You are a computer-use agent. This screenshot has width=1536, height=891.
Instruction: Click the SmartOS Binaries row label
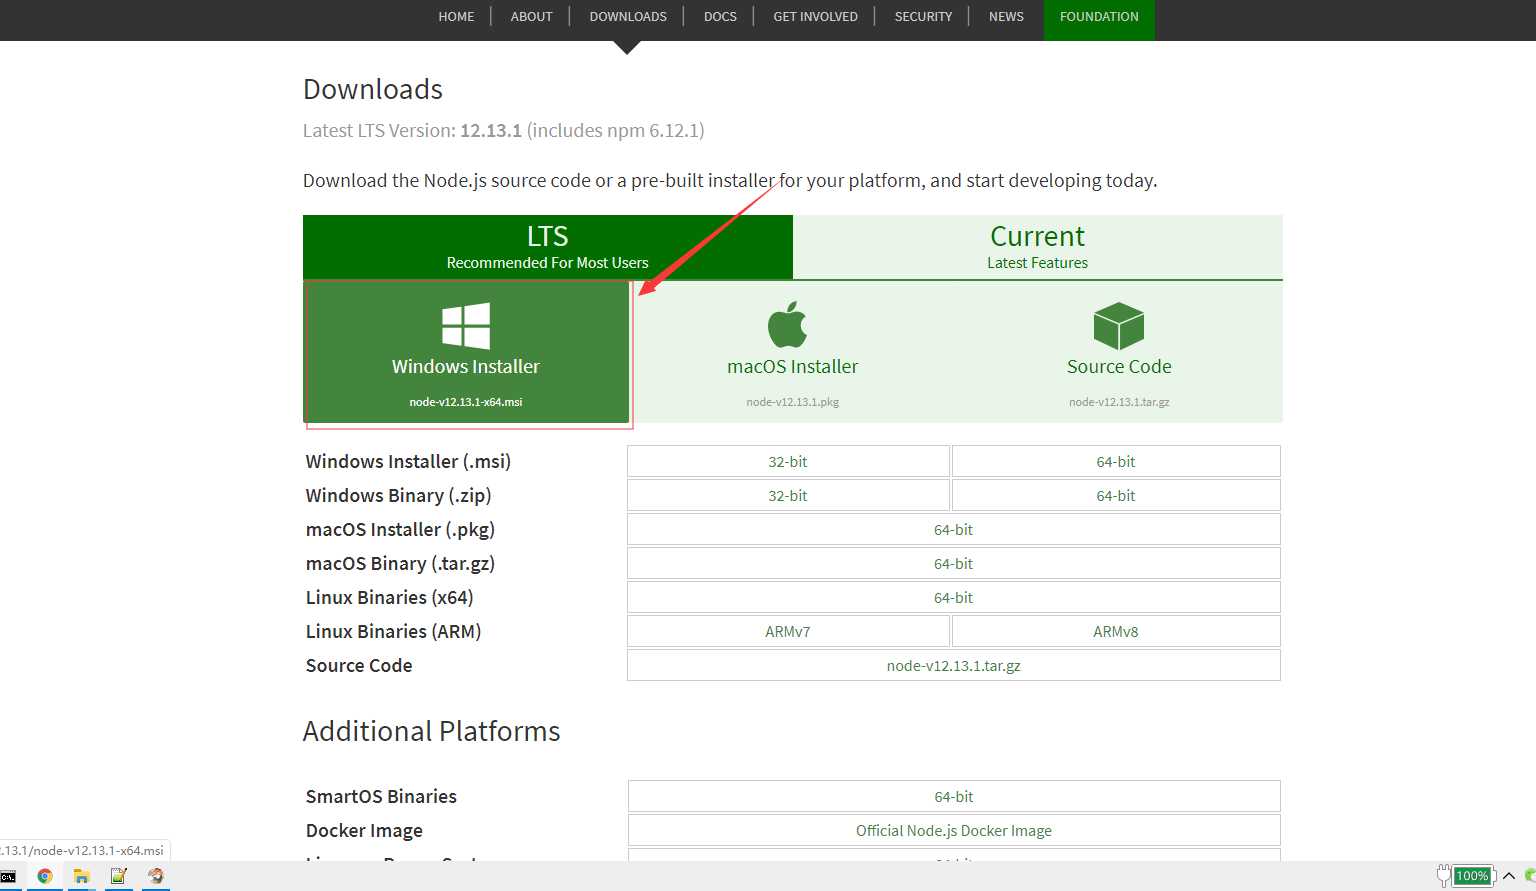(x=381, y=796)
